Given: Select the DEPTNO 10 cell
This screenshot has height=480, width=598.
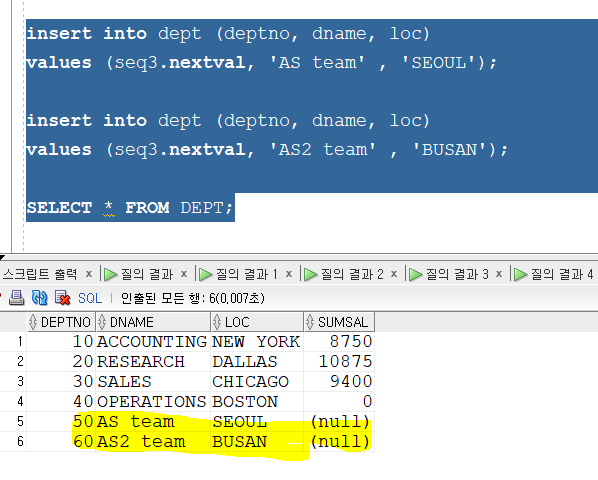Looking at the screenshot, I should point(61,342).
